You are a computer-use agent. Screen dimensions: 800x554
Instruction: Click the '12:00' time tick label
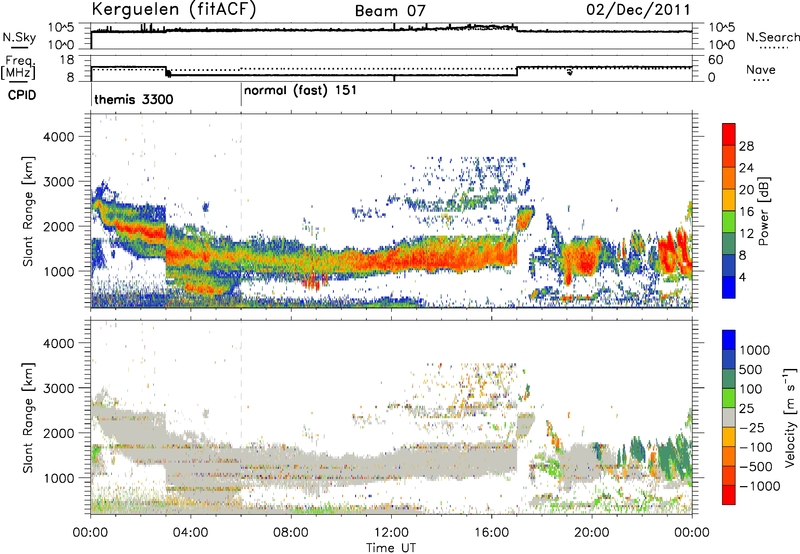pos(391,533)
